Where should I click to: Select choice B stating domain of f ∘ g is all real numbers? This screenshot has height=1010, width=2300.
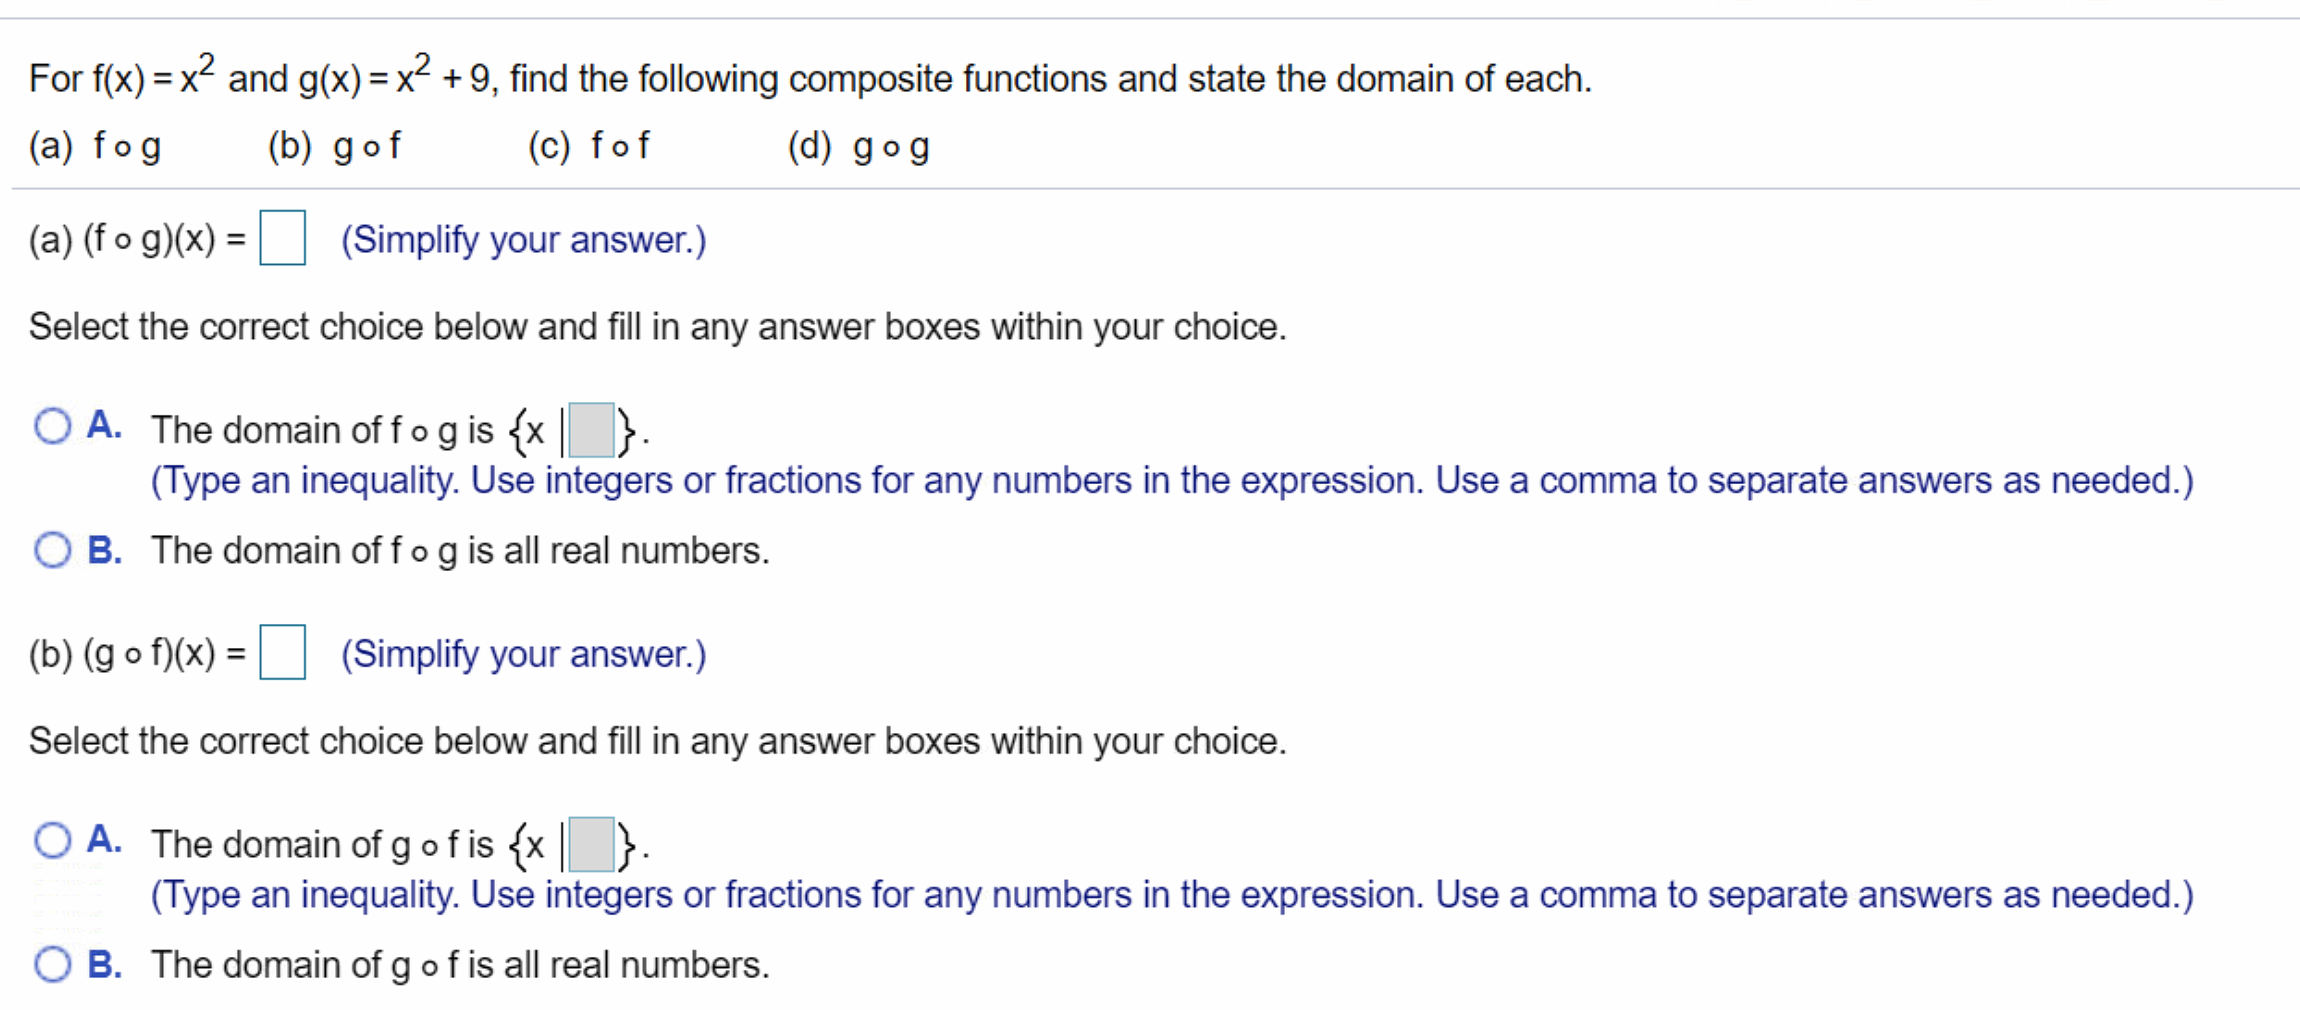coord(53,549)
